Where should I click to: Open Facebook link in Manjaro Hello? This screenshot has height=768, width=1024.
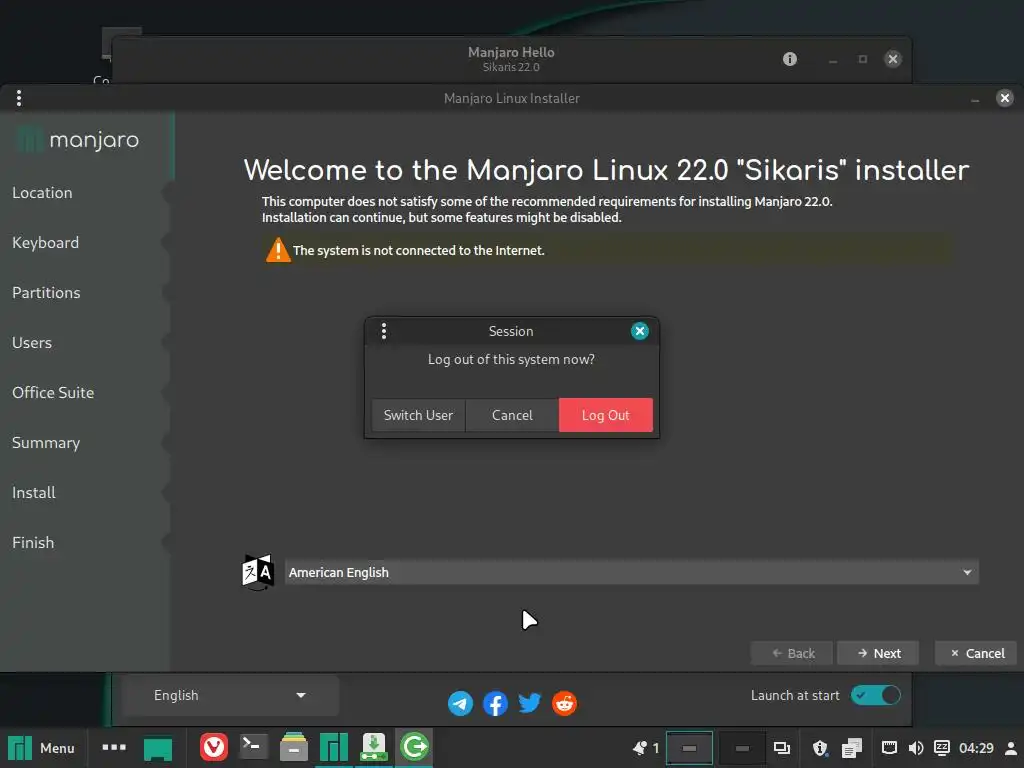pos(495,703)
